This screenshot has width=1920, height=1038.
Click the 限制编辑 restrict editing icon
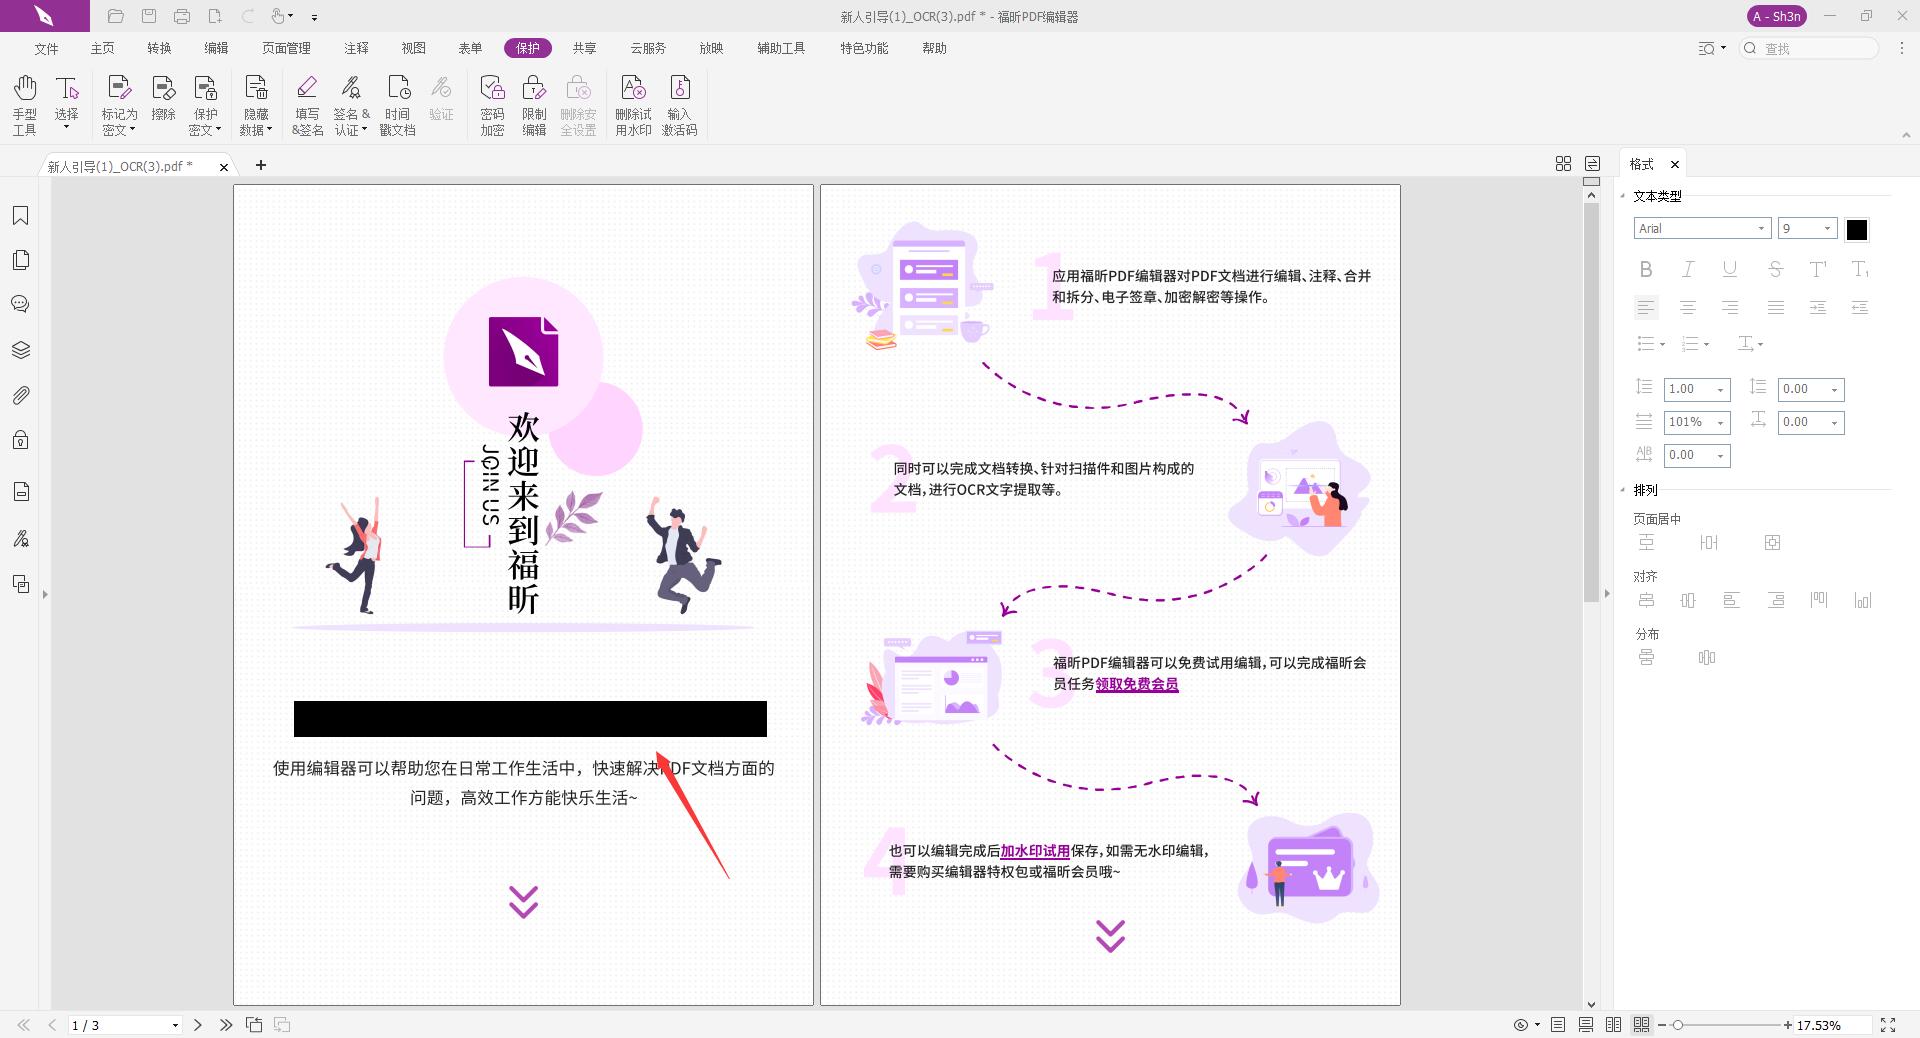pos(535,104)
